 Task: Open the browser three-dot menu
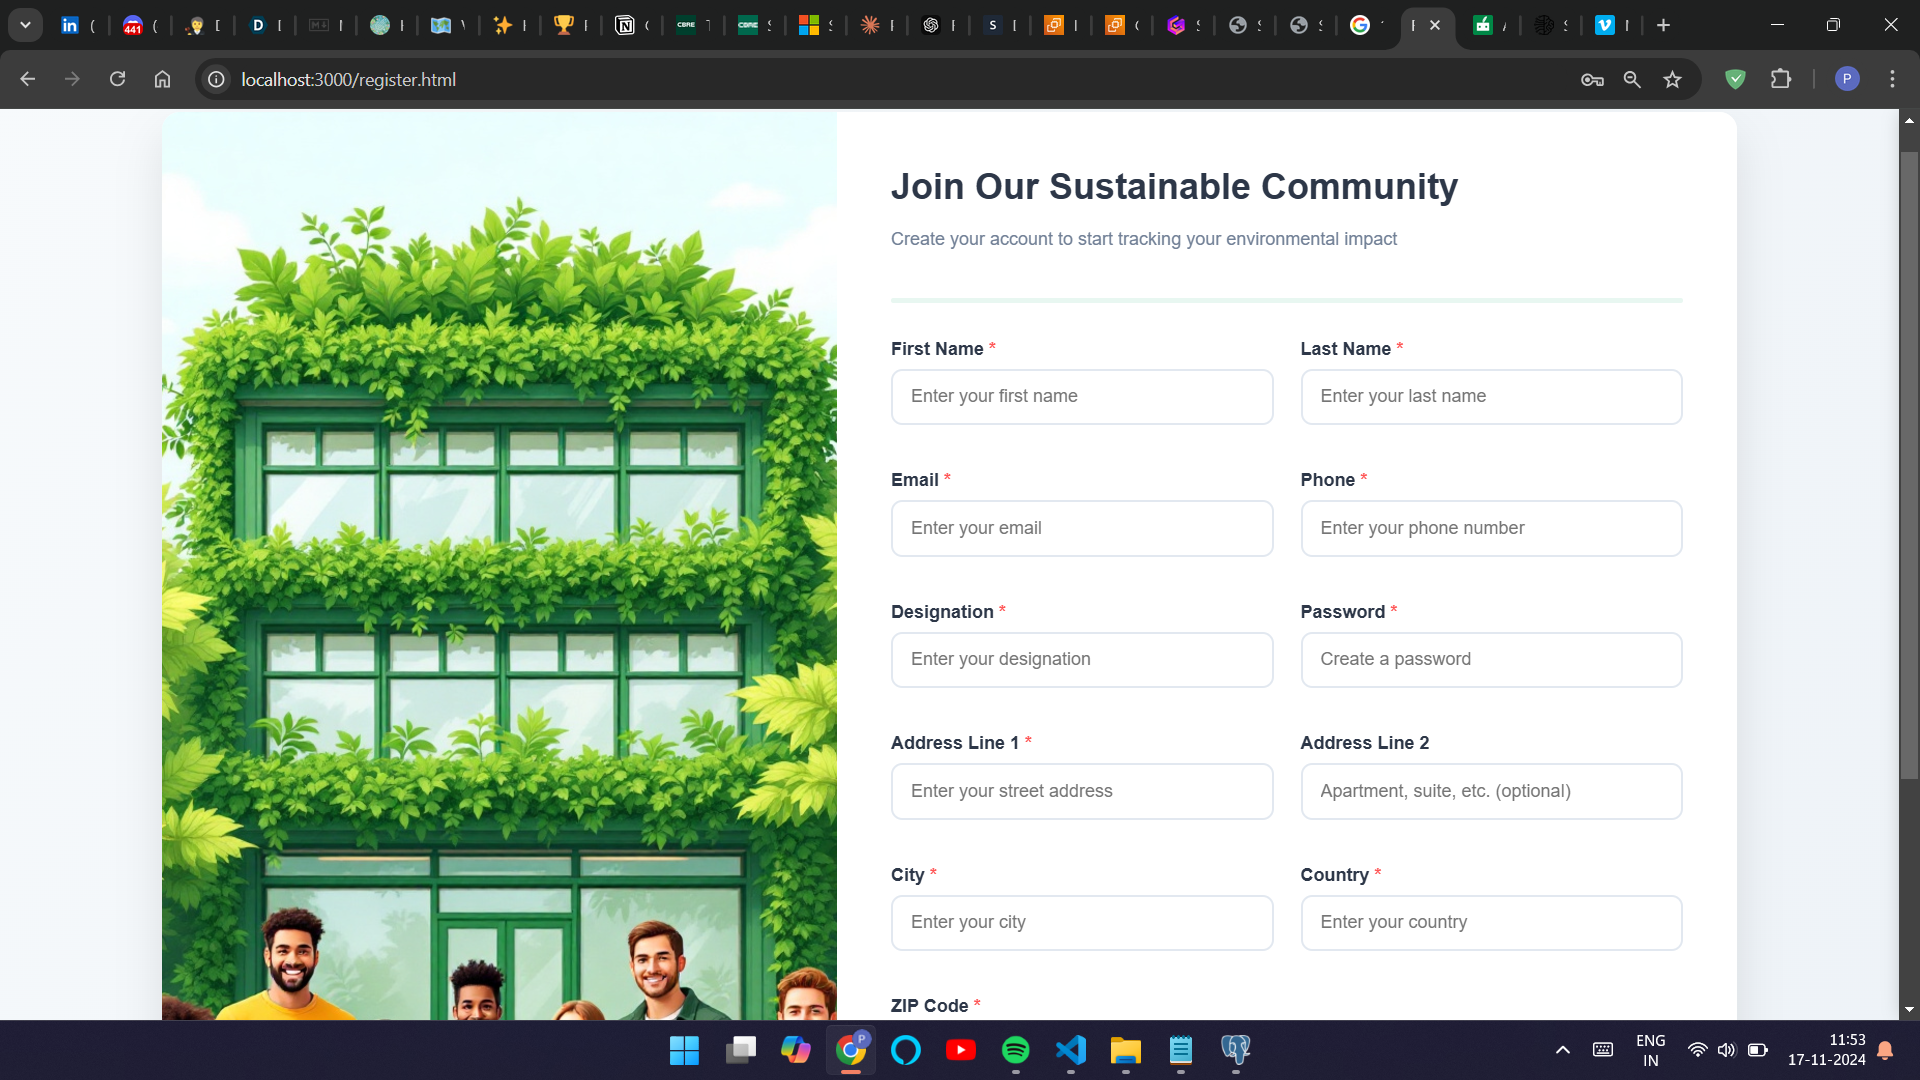[1892, 79]
